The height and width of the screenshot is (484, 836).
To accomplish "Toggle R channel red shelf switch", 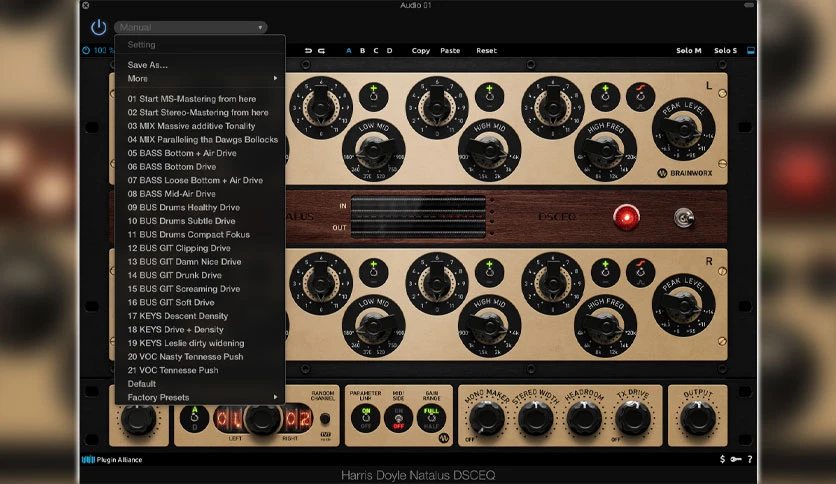I will (x=640, y=272).
